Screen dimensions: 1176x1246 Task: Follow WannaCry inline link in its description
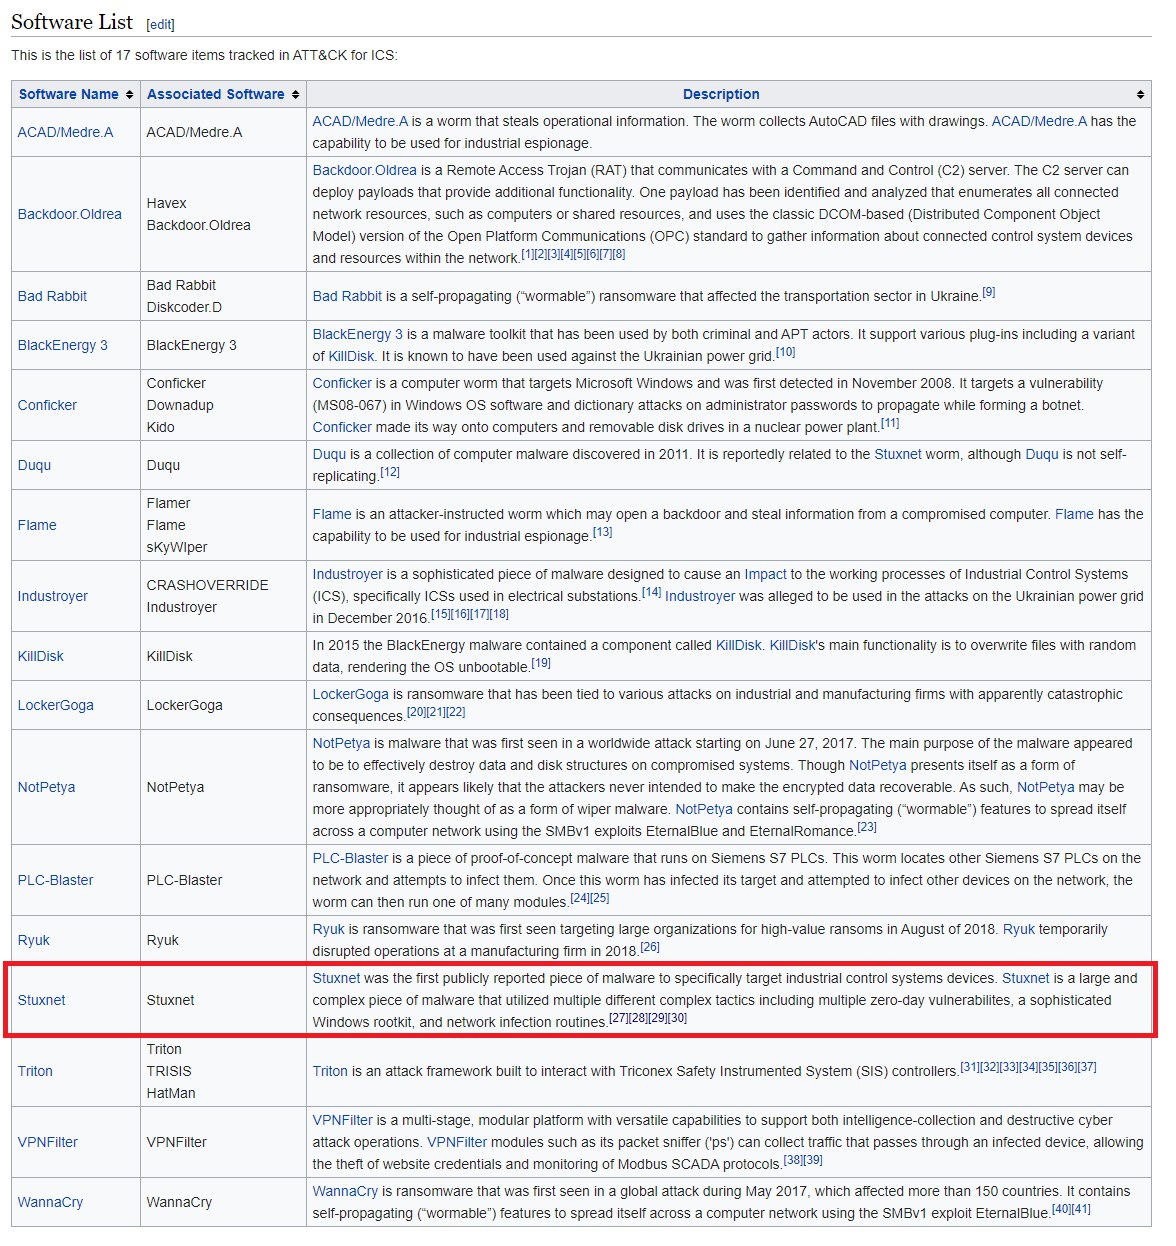point(345,1191)
